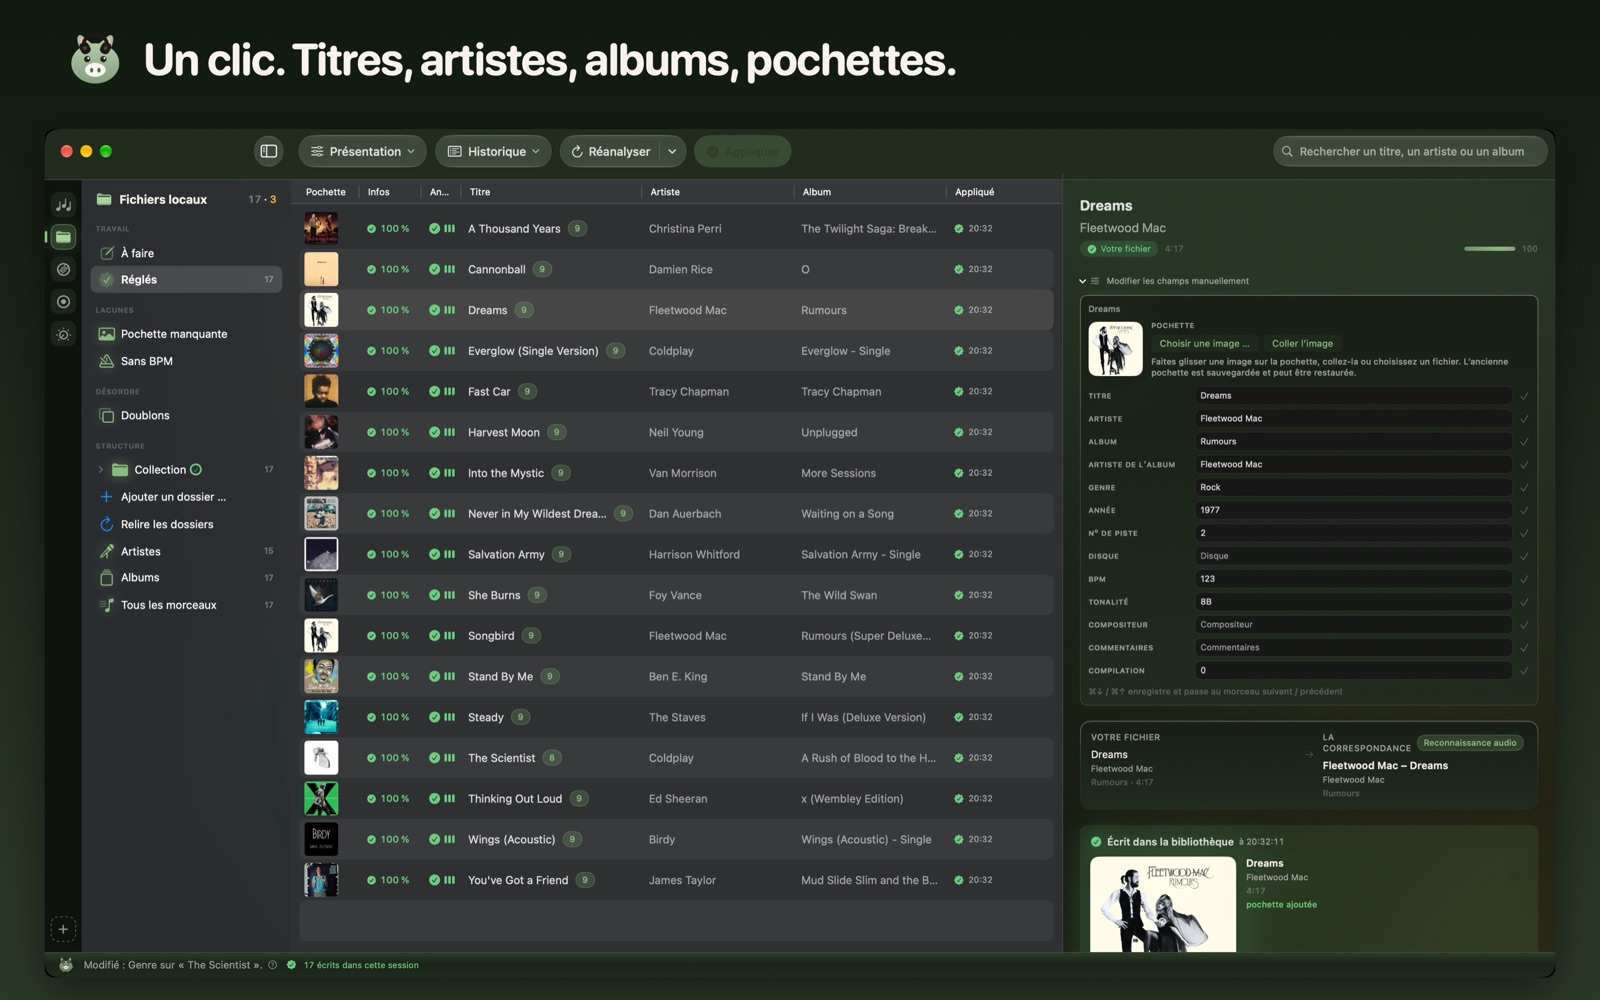The width and height of the screenshot is (1600, 1000).
Task: Toggle the checkmark beside the Année field
Action: [x=1524, y=510]
